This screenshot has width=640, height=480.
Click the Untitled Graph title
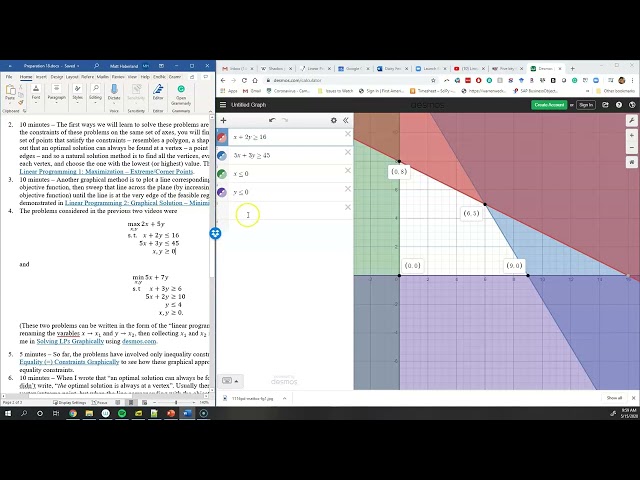click(248, 105)
